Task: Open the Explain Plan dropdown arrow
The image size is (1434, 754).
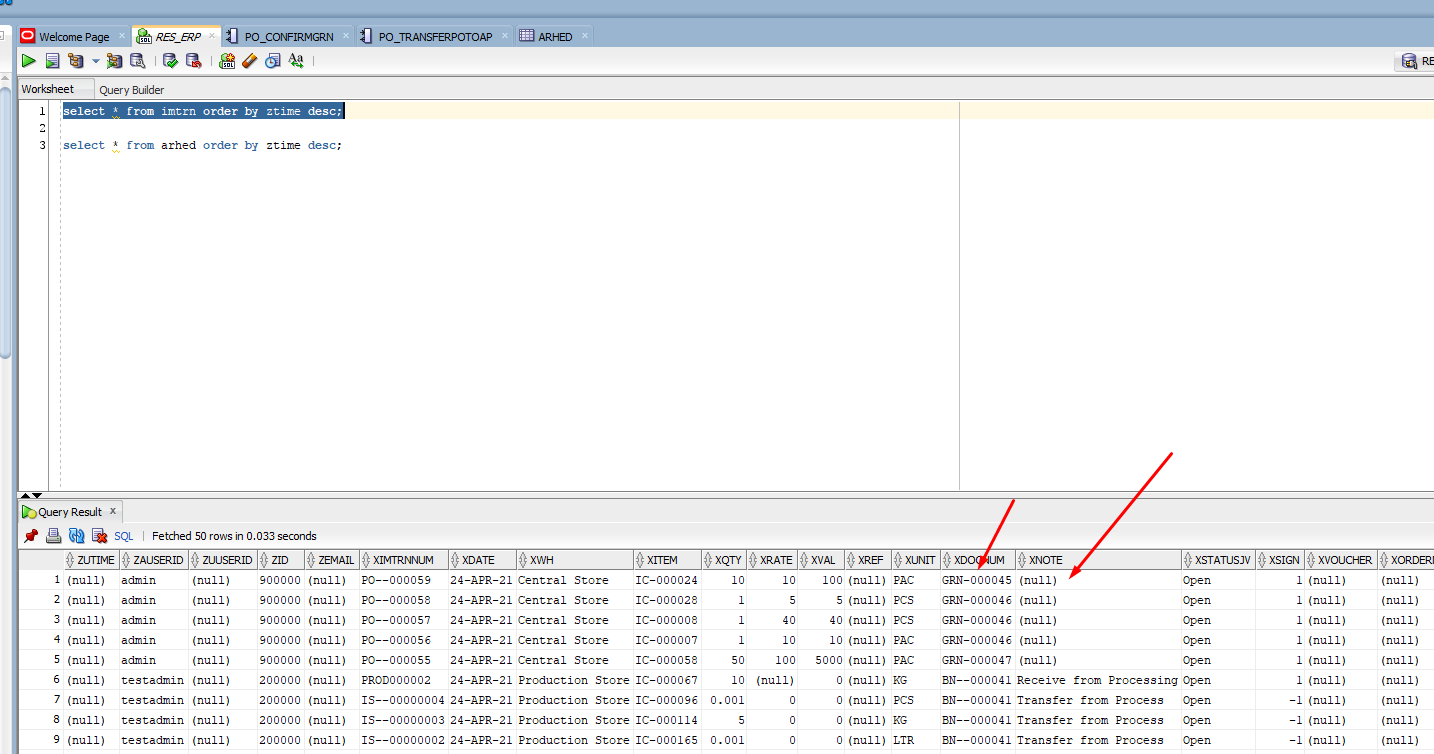Action: 95,60
